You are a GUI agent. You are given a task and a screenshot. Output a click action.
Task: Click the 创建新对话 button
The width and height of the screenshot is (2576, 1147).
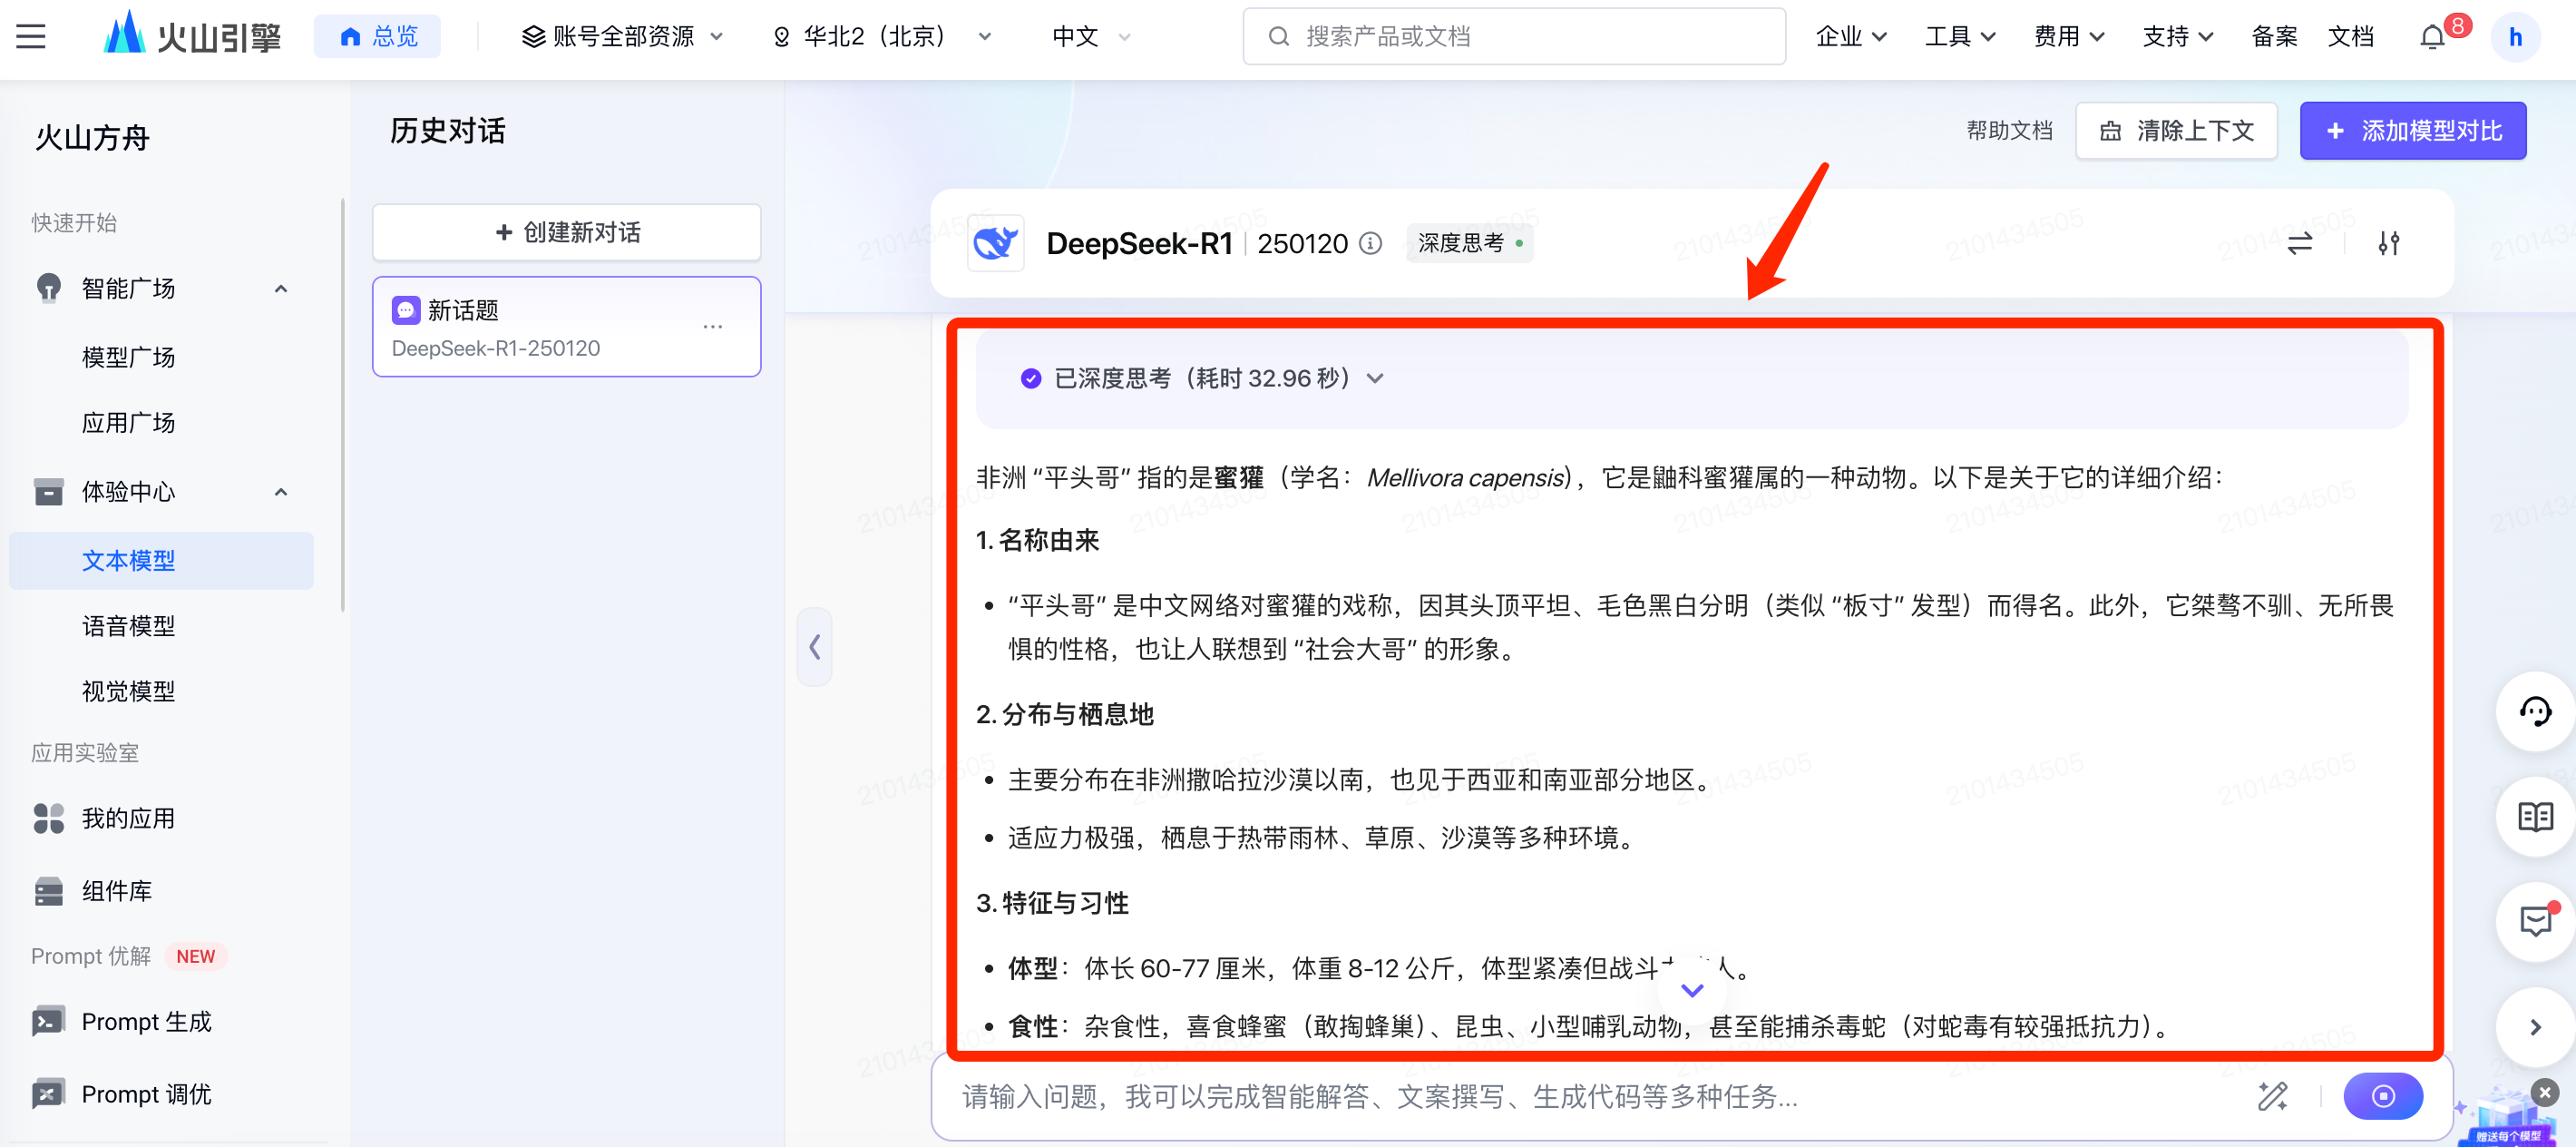click(x=567, y=232)
